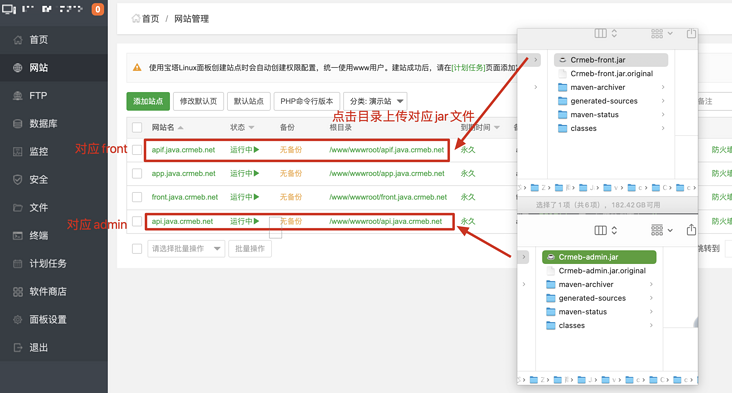Click the database icon in the sidebar

(x=18, y=124)
